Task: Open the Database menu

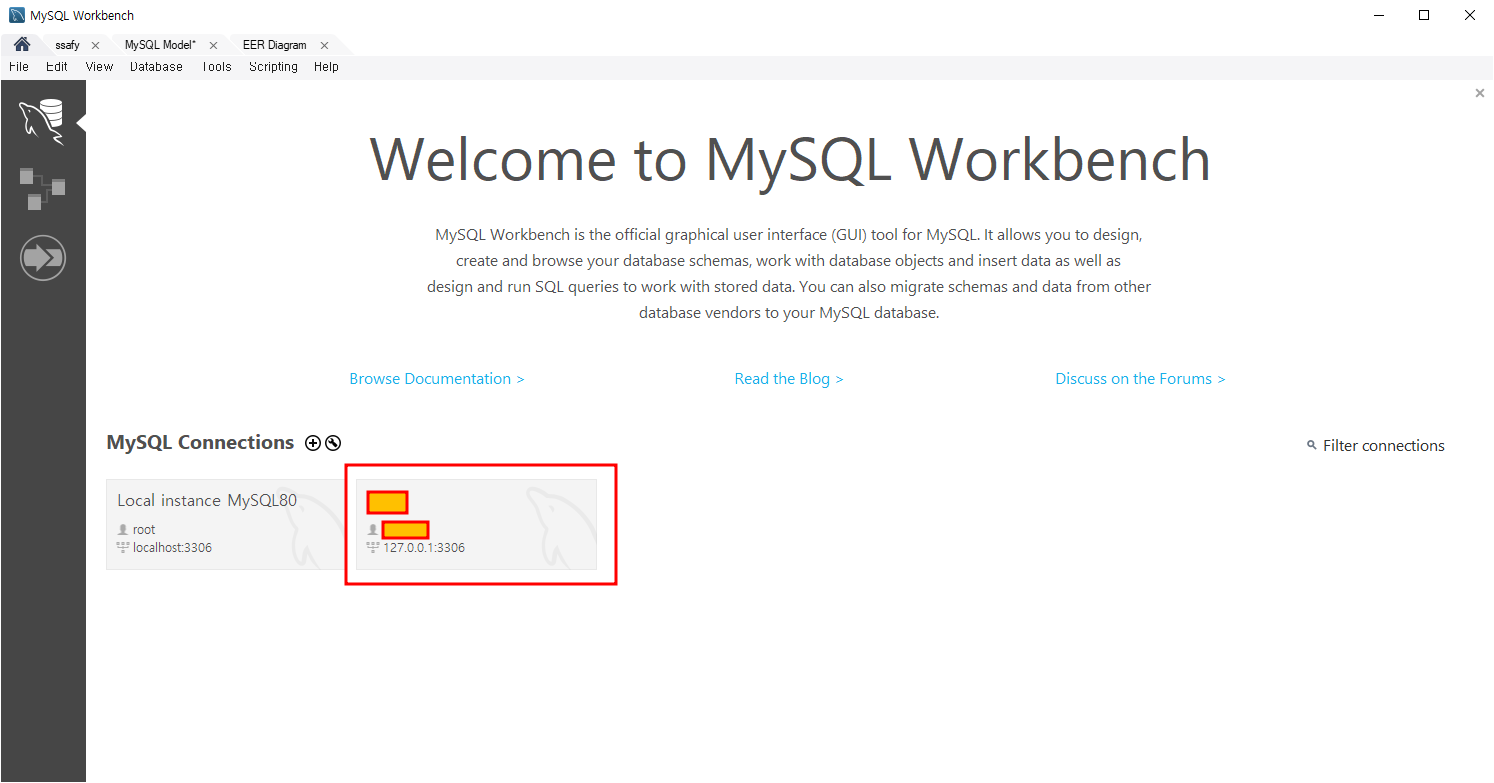Action: click(156, 67)
